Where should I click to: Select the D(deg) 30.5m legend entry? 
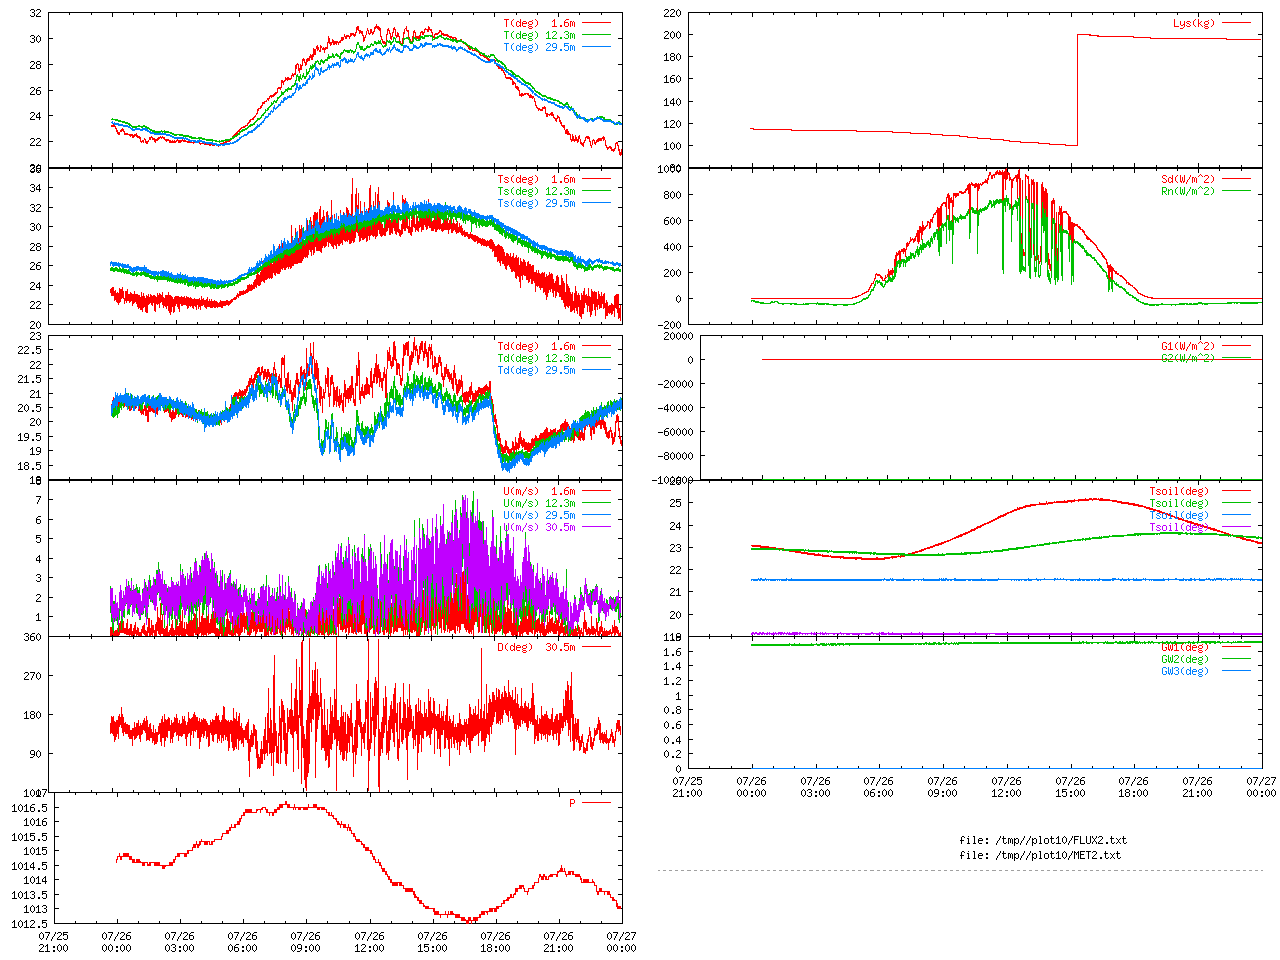pyautogui.click(x=537, y=648)
